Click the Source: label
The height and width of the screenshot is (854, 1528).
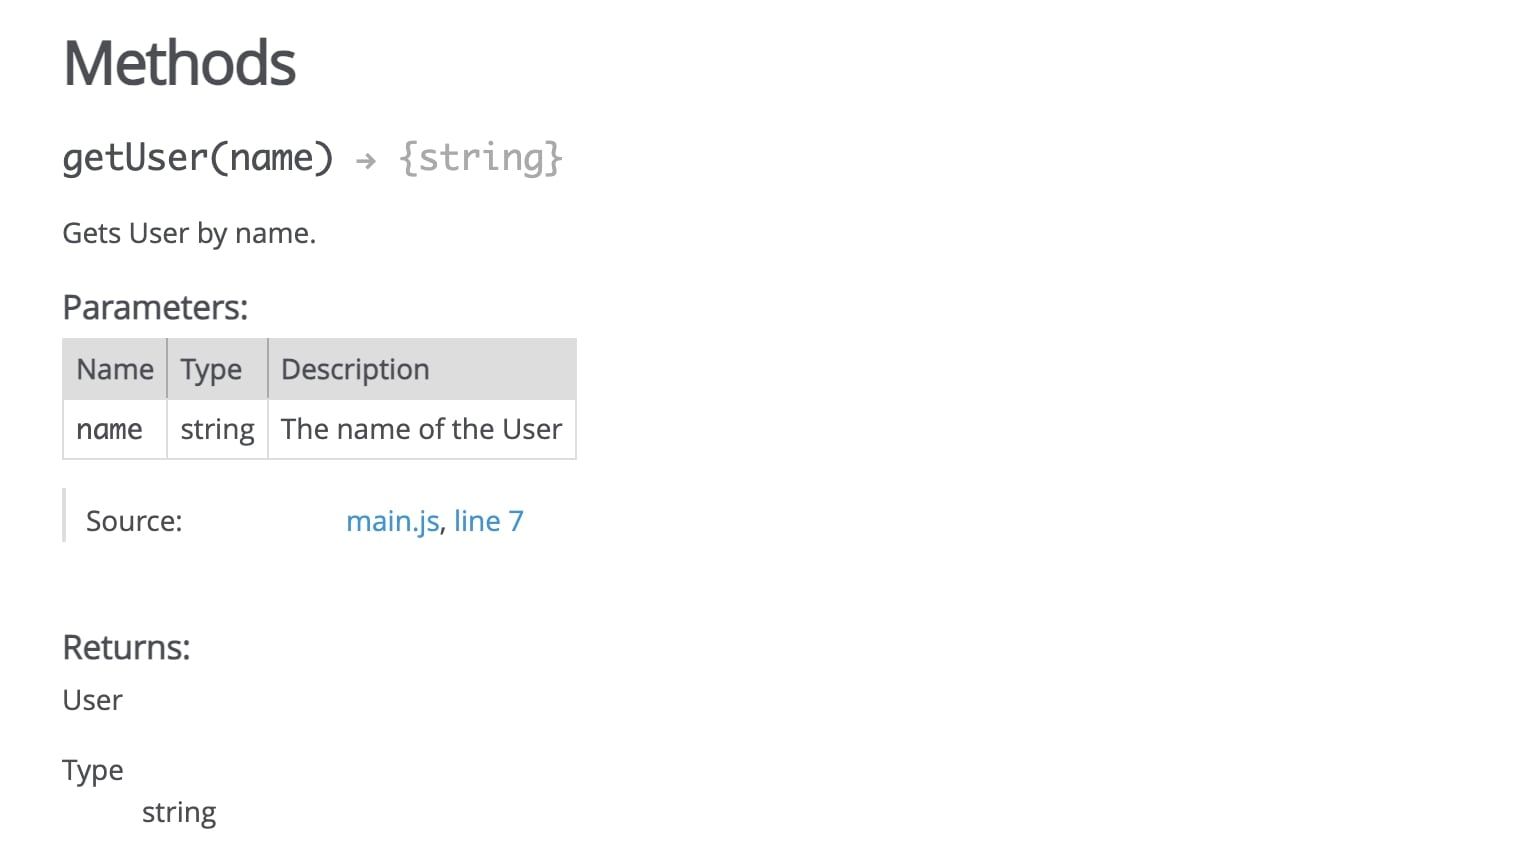coord(134,521)
